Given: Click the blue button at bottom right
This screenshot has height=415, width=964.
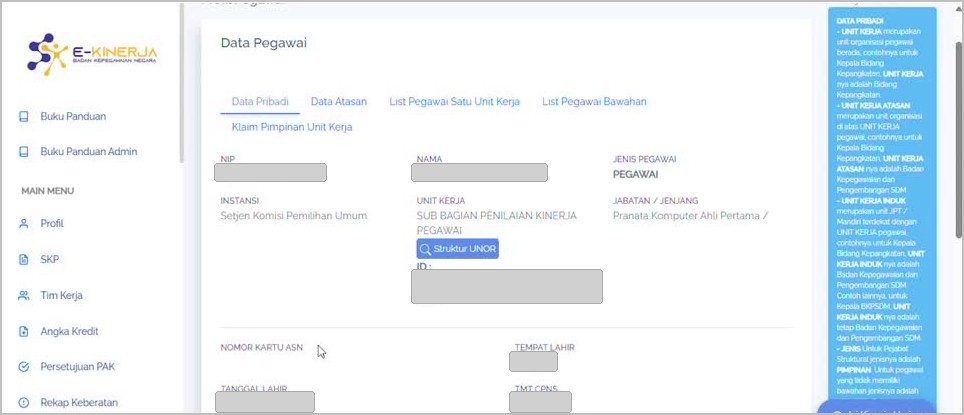Looking at the screenshot, I should [x=876, y=408].
